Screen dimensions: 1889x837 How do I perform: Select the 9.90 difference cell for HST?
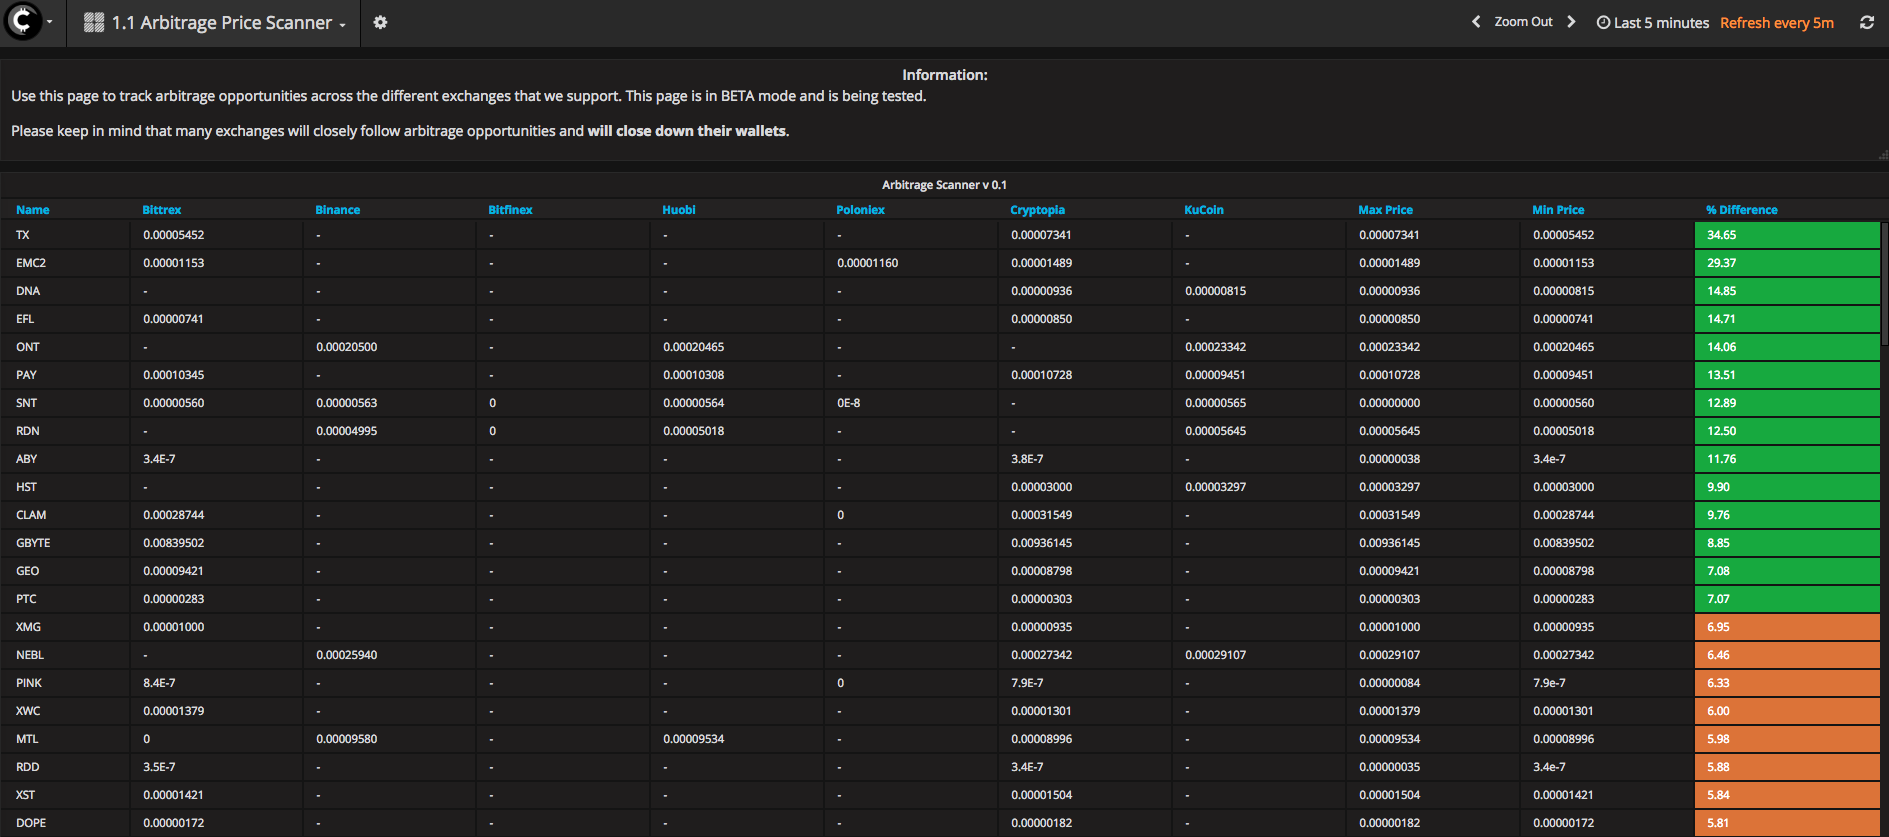pos(1787,487)
